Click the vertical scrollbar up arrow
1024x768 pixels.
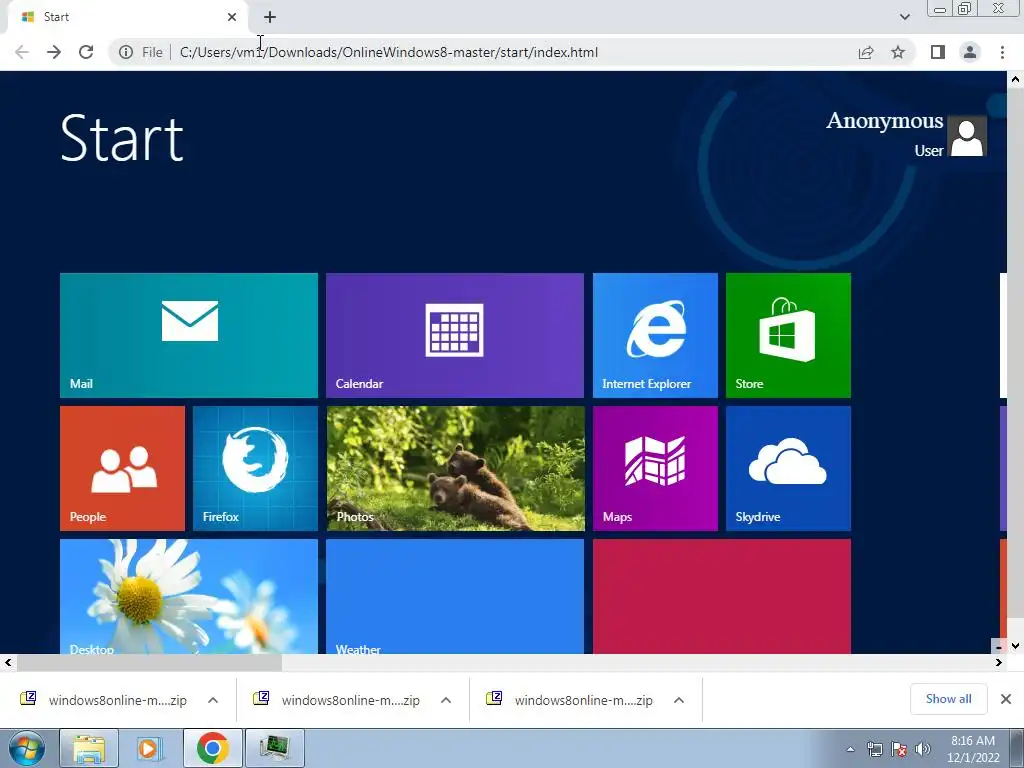click(1016, 79)
